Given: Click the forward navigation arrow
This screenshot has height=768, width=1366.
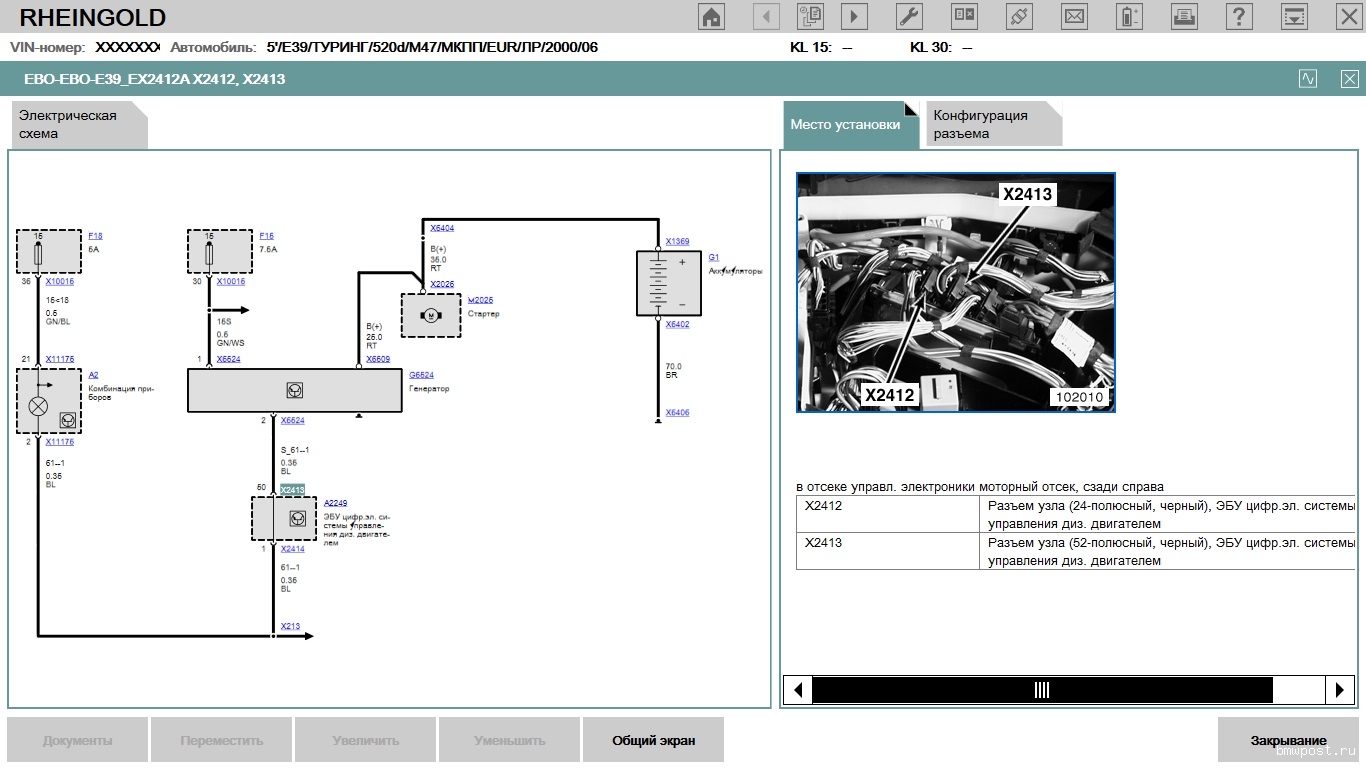Looking at the screenshot, I should tap(854, 16).
